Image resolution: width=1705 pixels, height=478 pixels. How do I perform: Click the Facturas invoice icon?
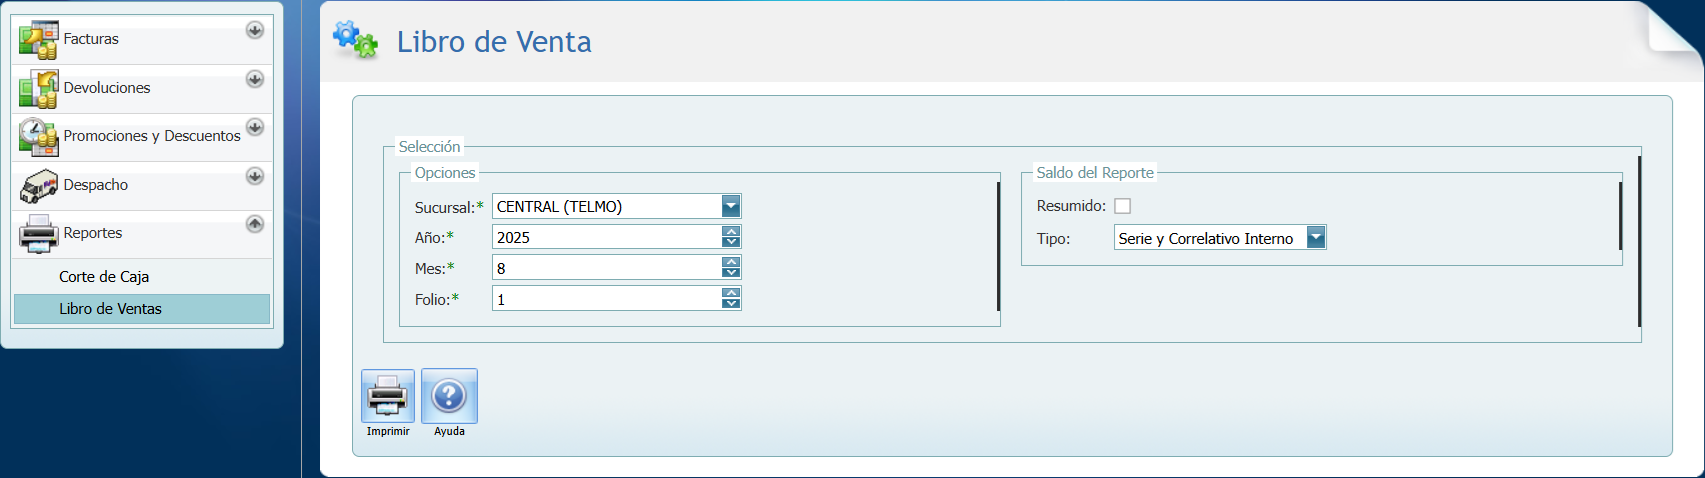coord(38,40)
